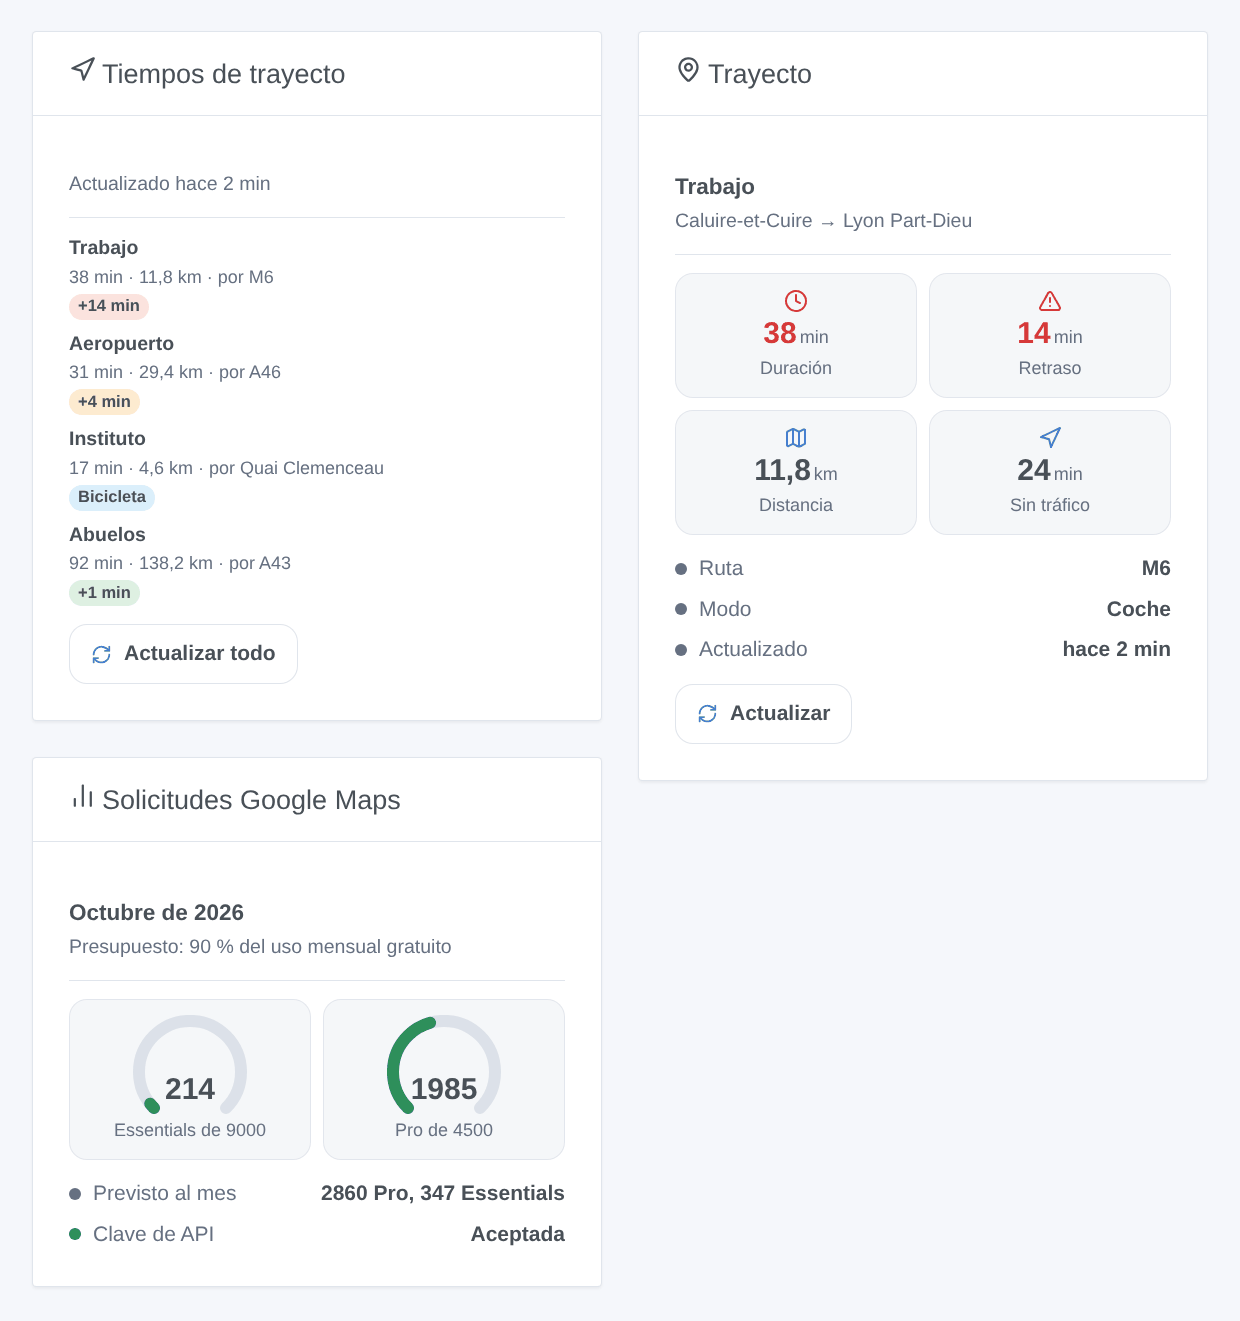Click the 'Actualizado hace 2 min' text
This screenshot has width=1240, height=1321.
[x=170, y=184]
